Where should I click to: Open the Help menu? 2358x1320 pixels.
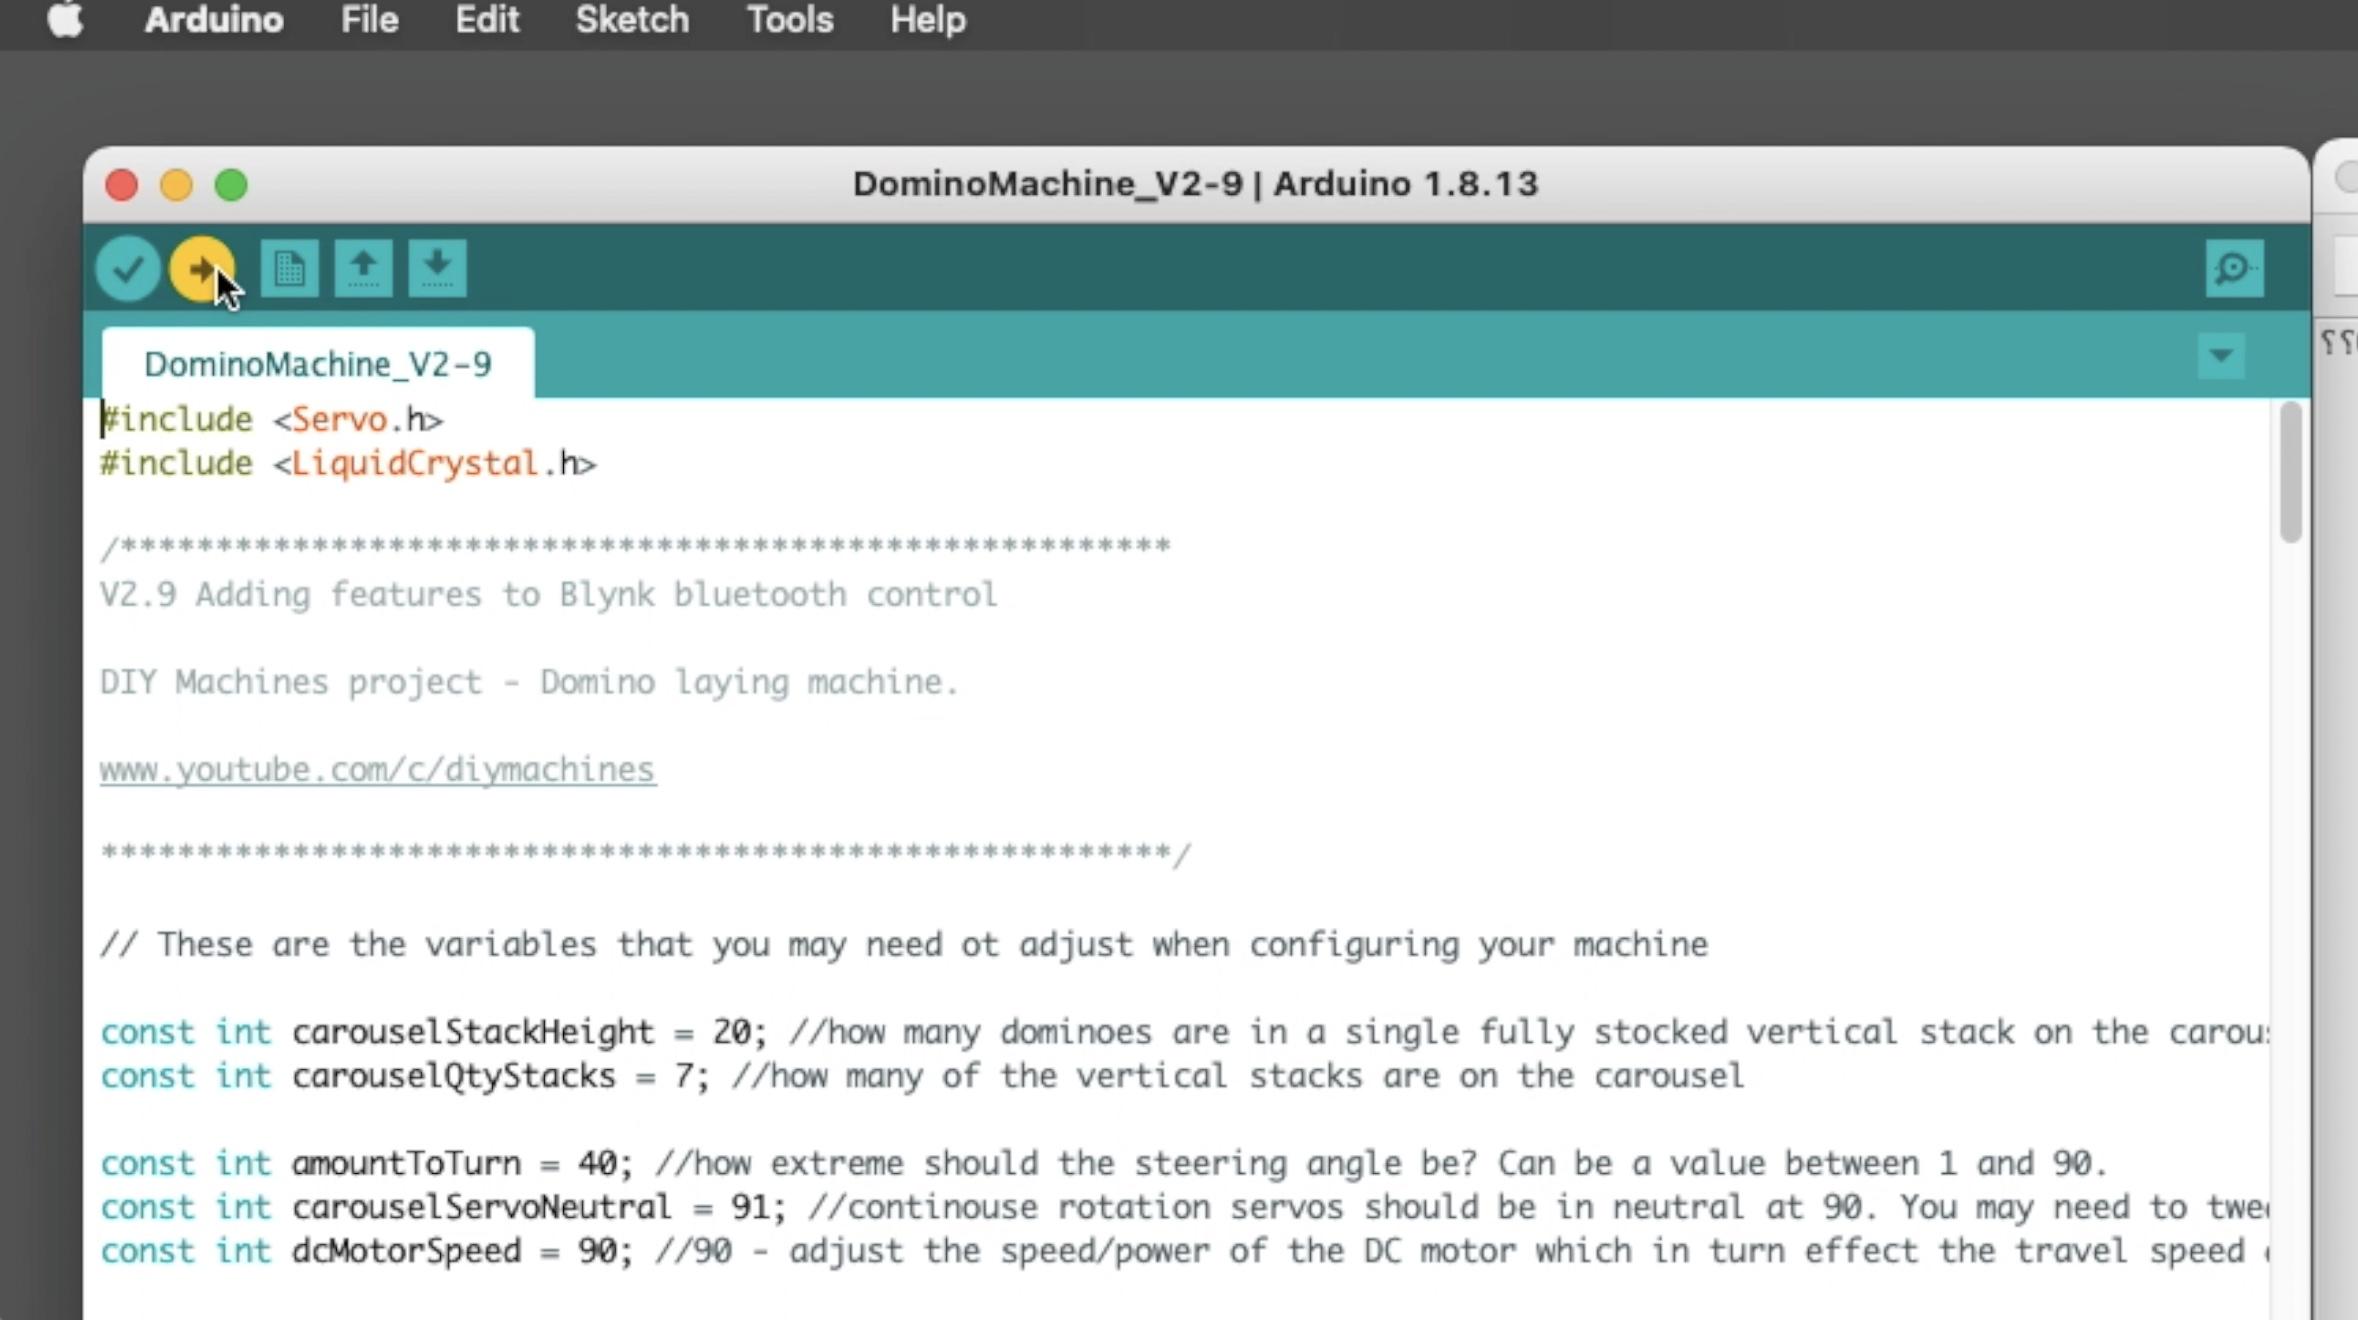click(x=928, y=20)
